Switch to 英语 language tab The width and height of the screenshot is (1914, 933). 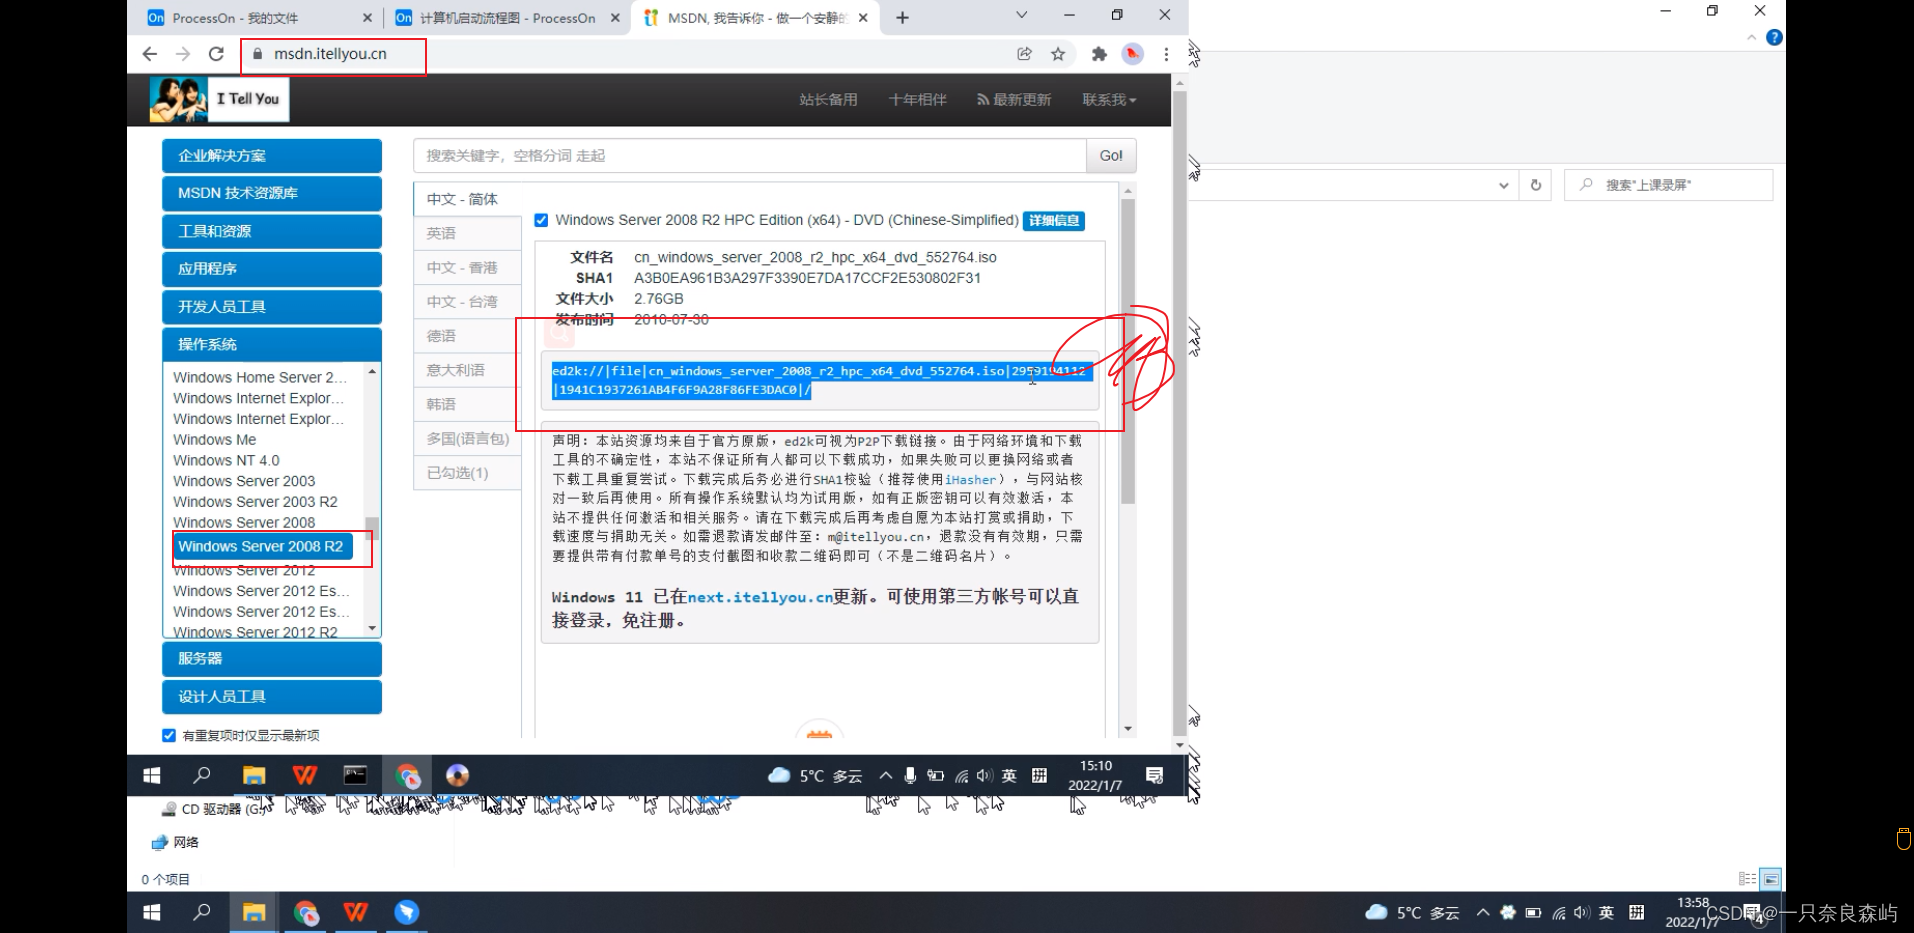(467, 233)
